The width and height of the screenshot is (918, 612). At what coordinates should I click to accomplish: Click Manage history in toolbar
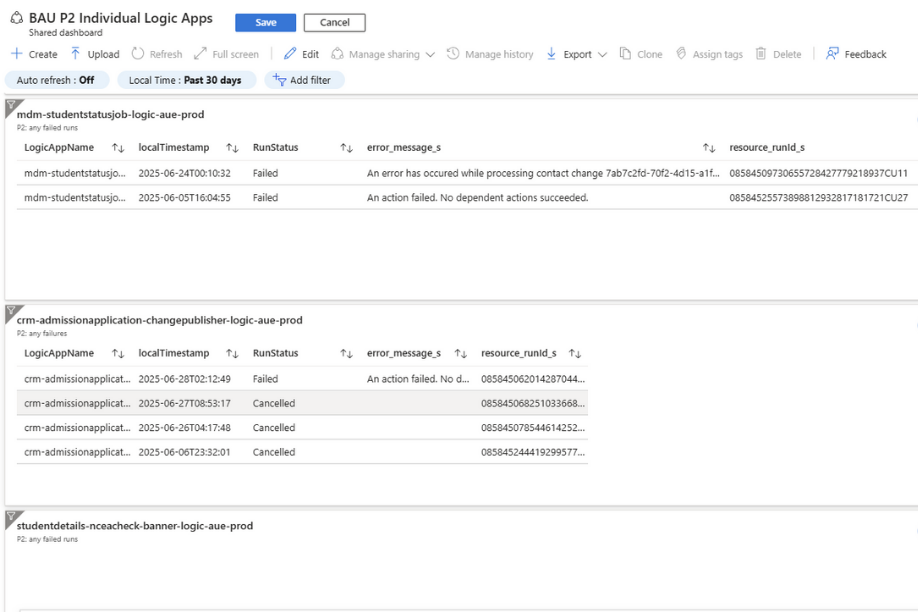(491, 54)
